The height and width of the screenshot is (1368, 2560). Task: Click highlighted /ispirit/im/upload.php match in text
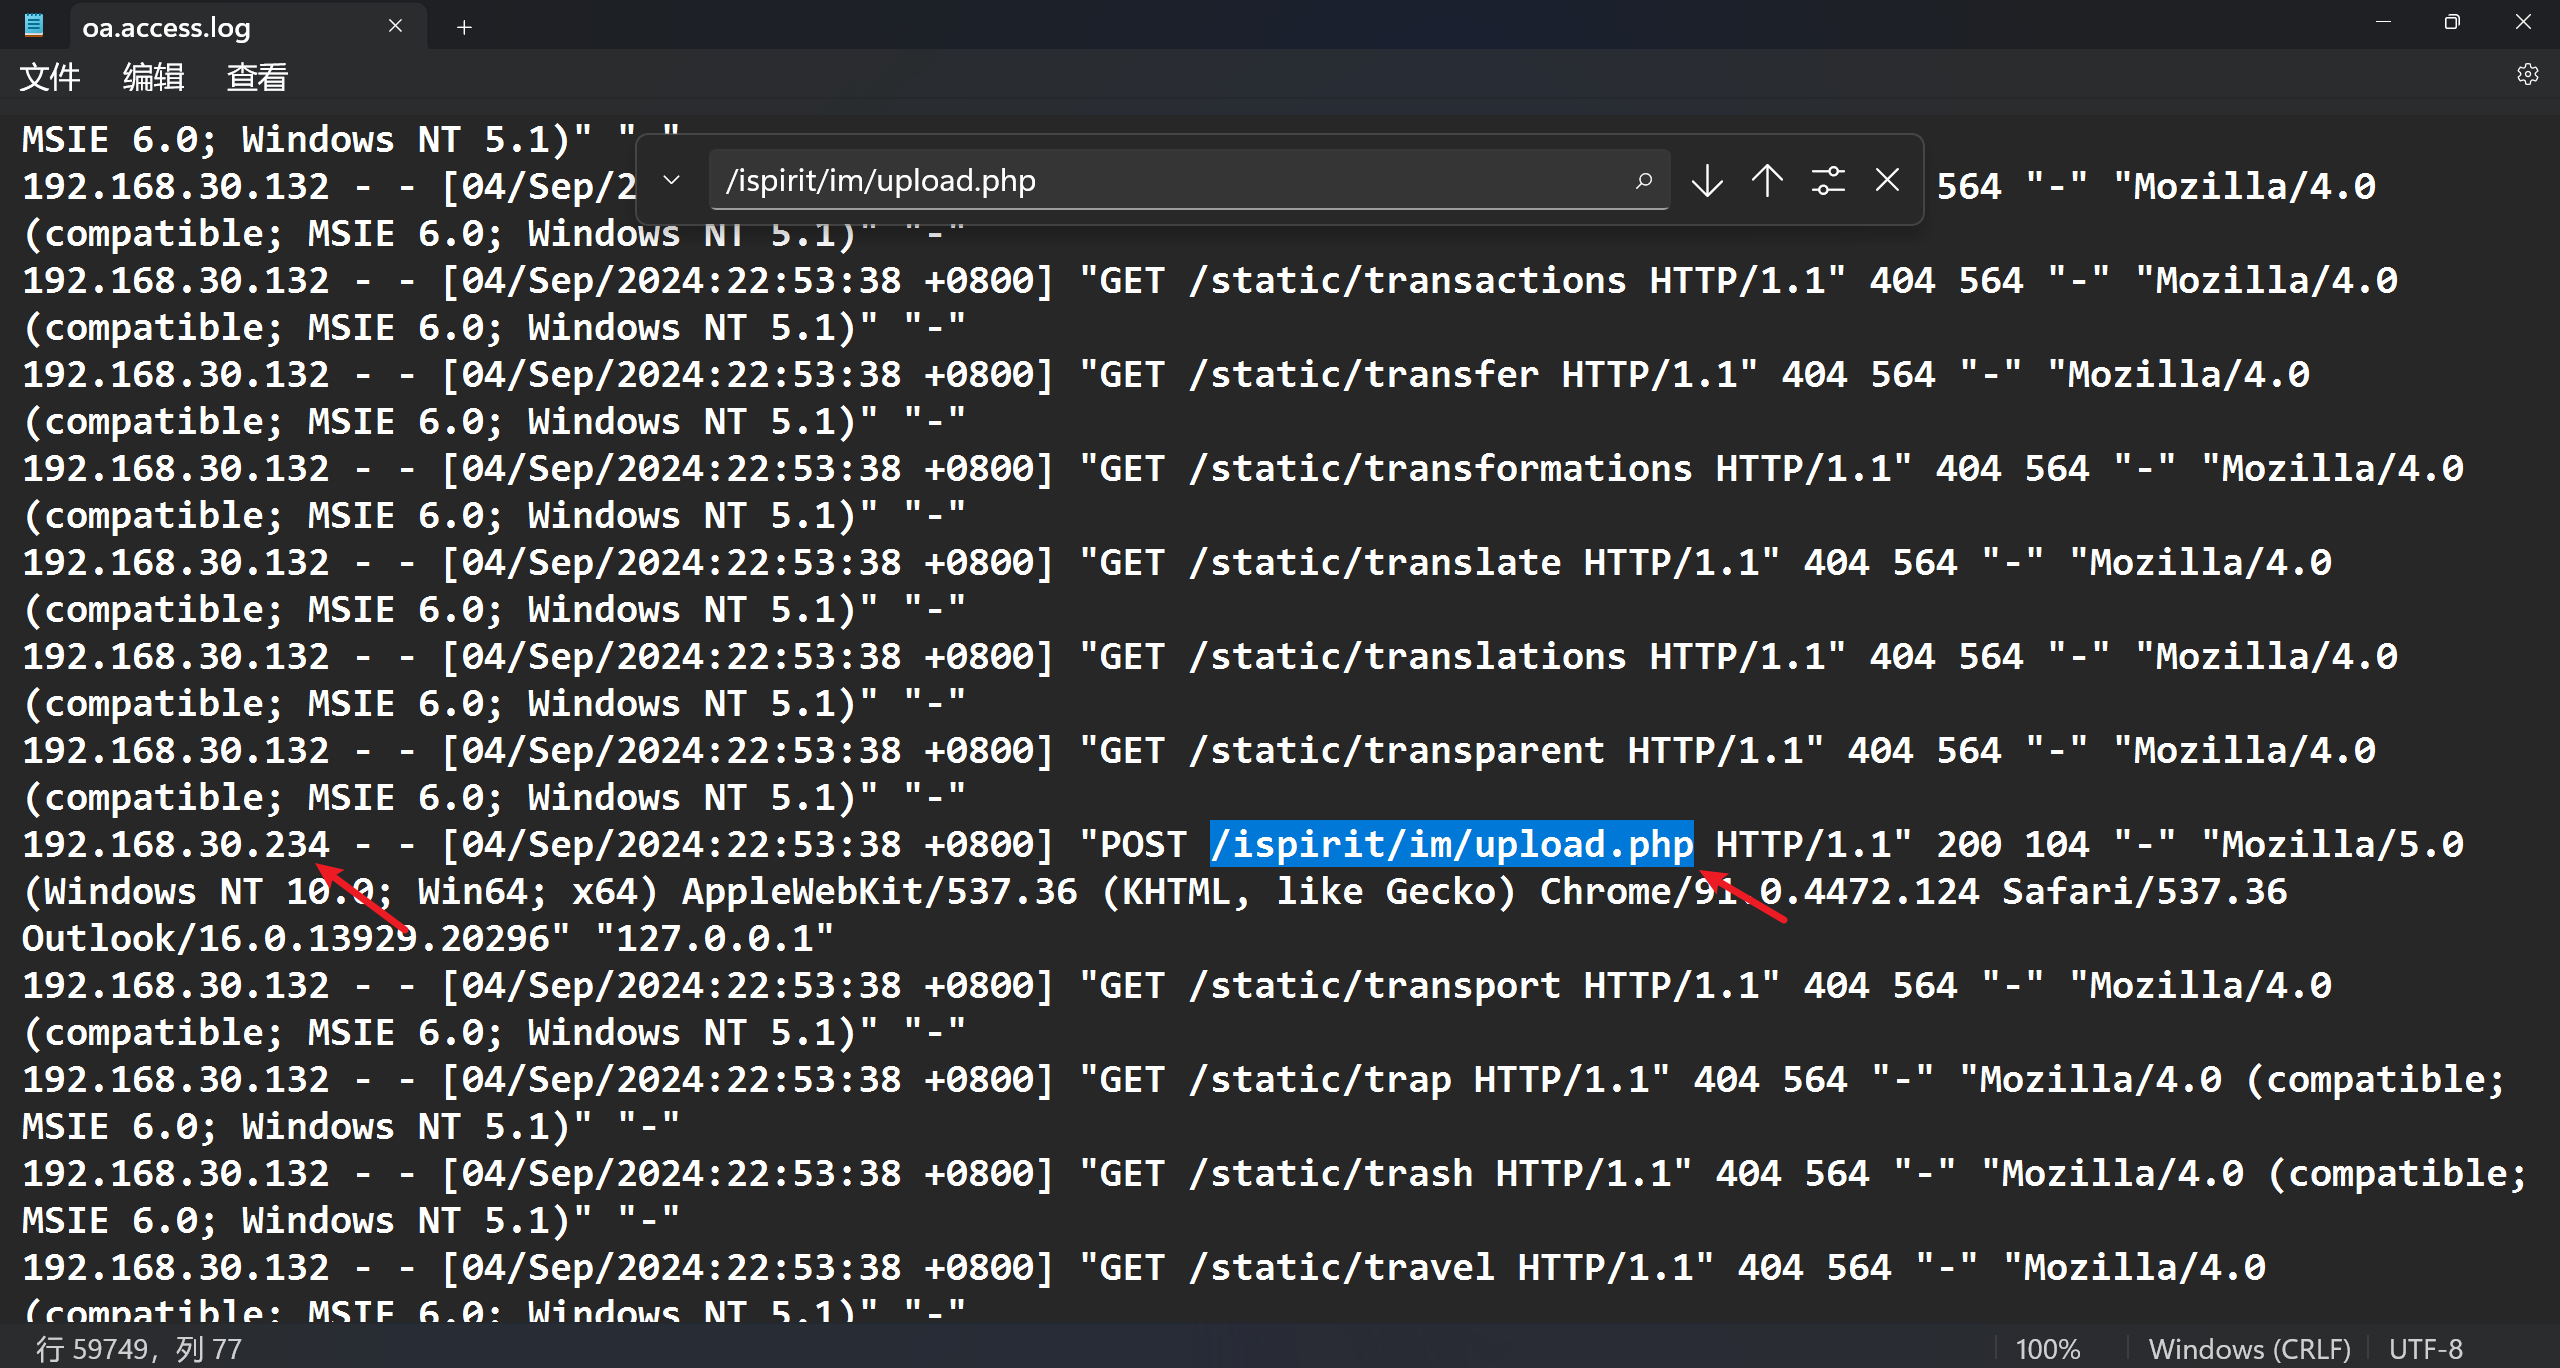(x=1451, y=845)
